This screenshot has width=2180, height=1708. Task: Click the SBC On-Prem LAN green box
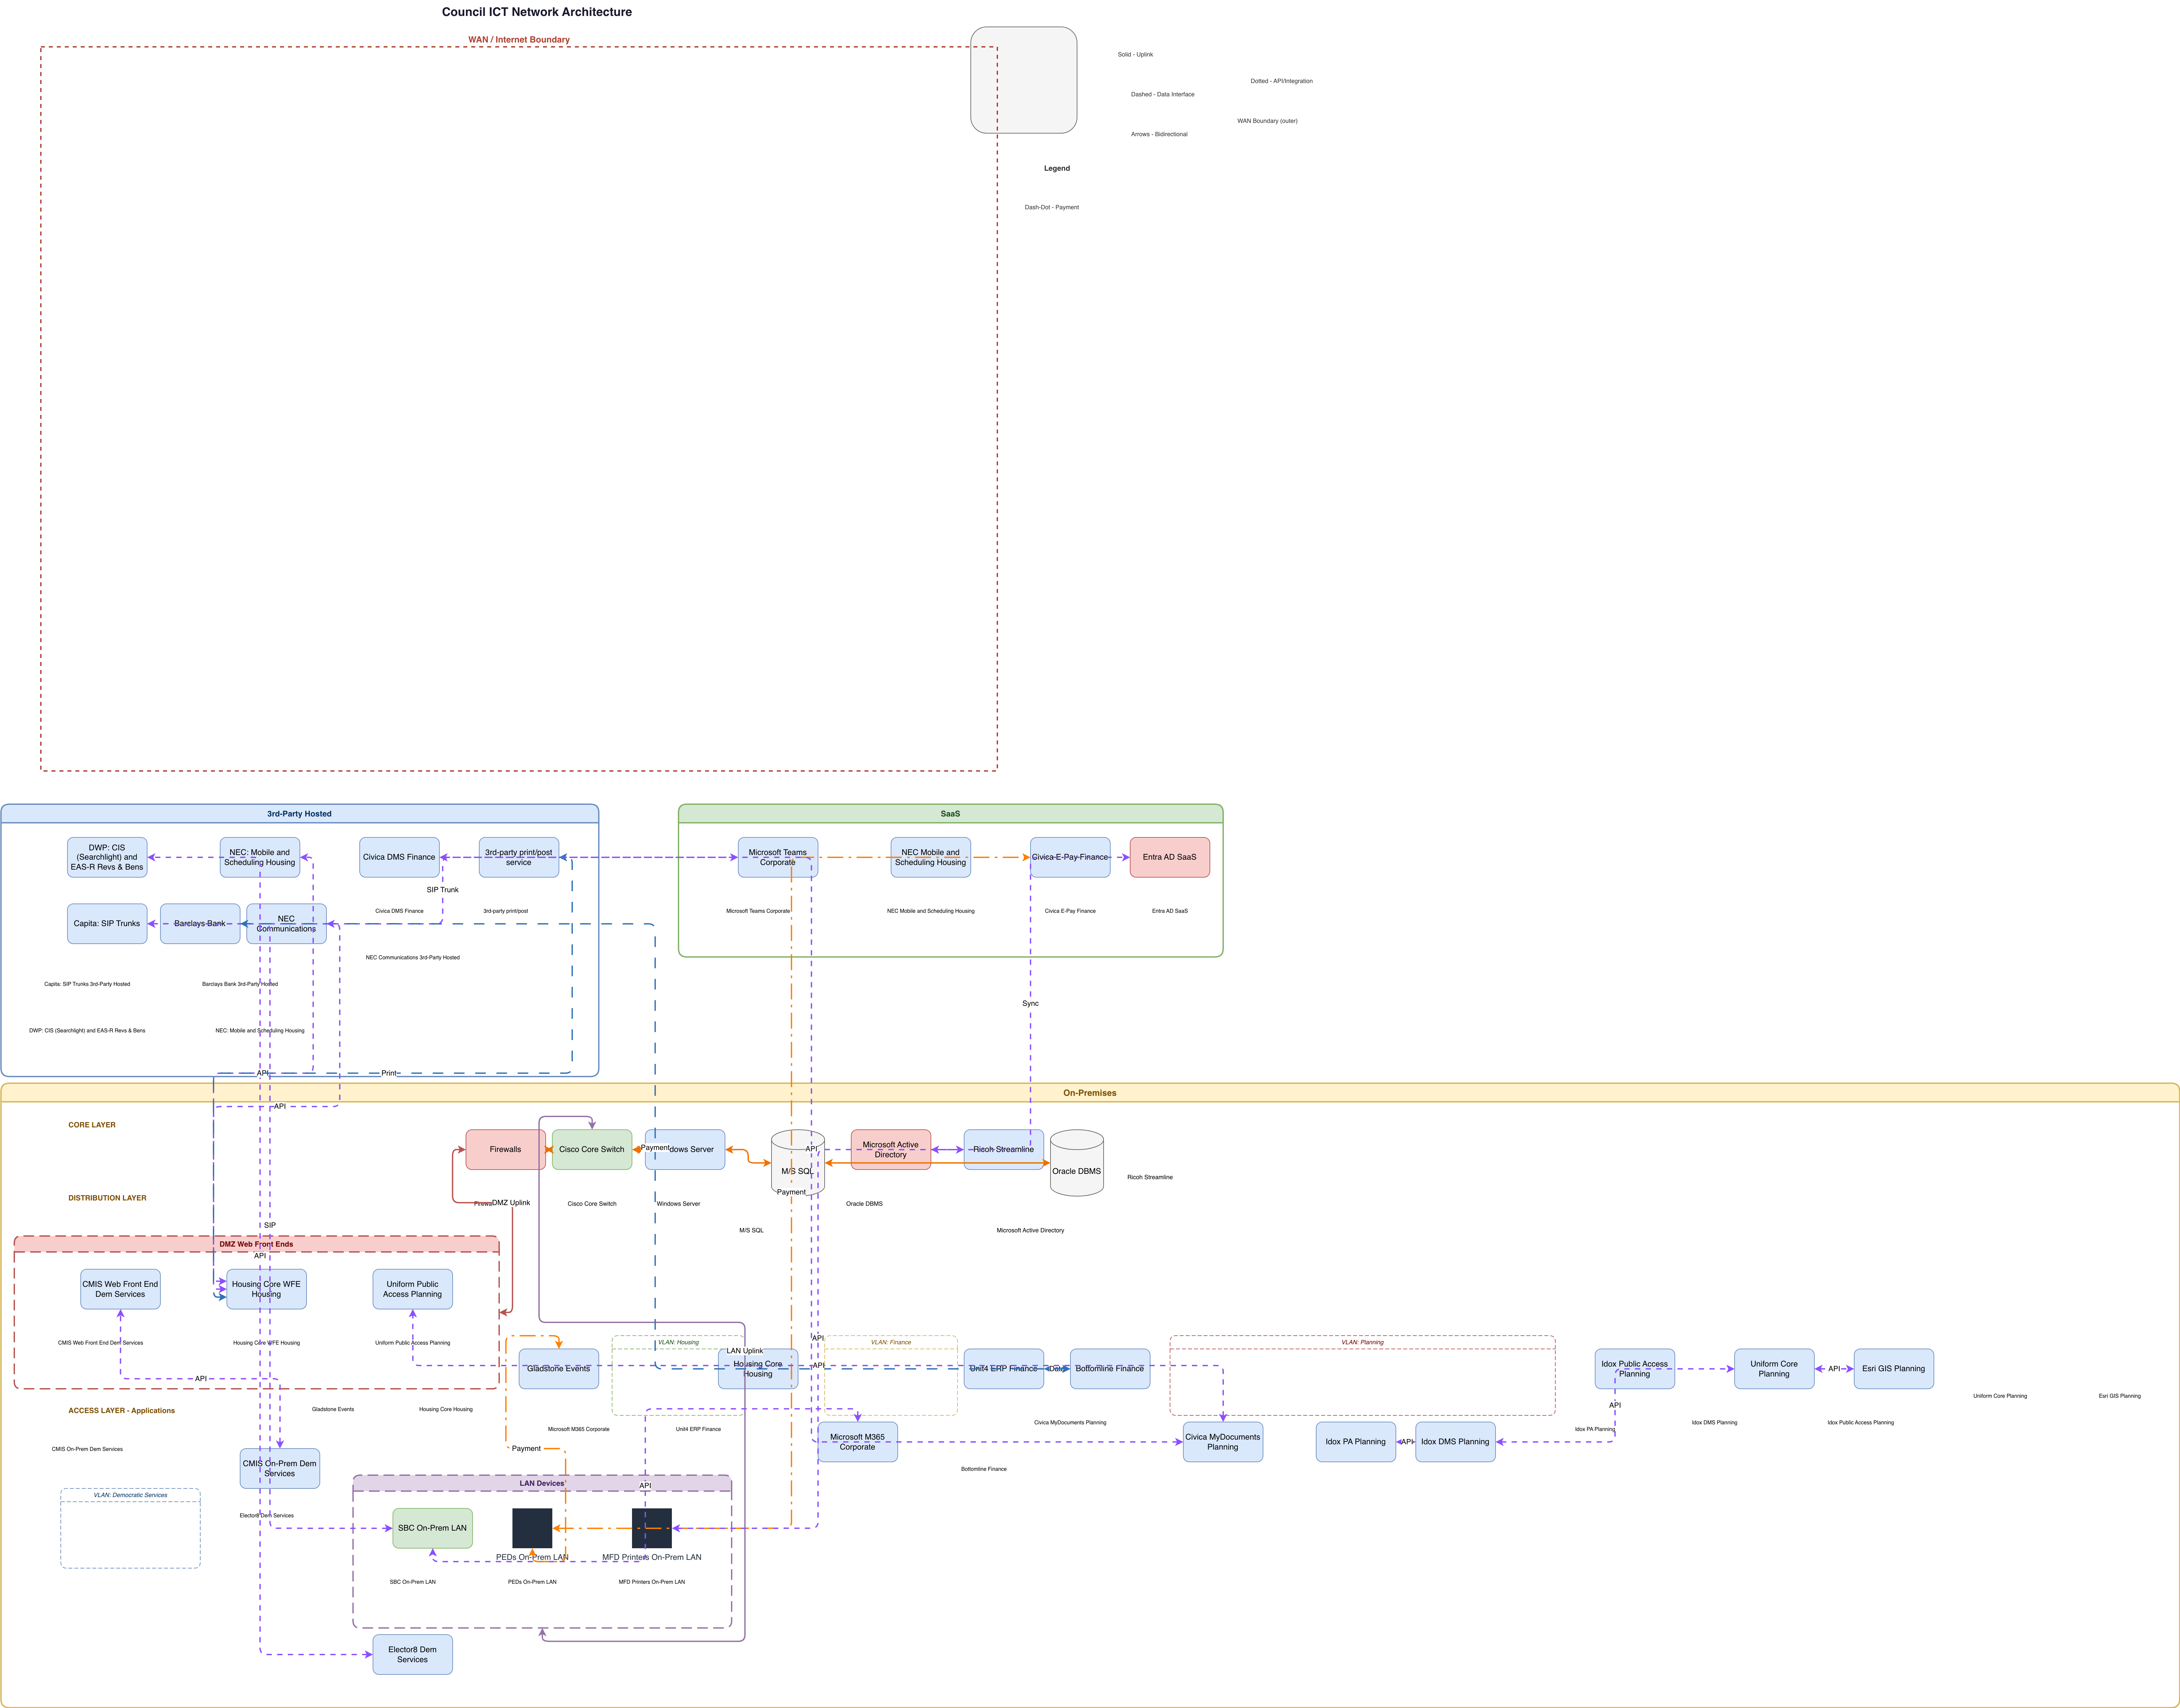click(433, 1528)
